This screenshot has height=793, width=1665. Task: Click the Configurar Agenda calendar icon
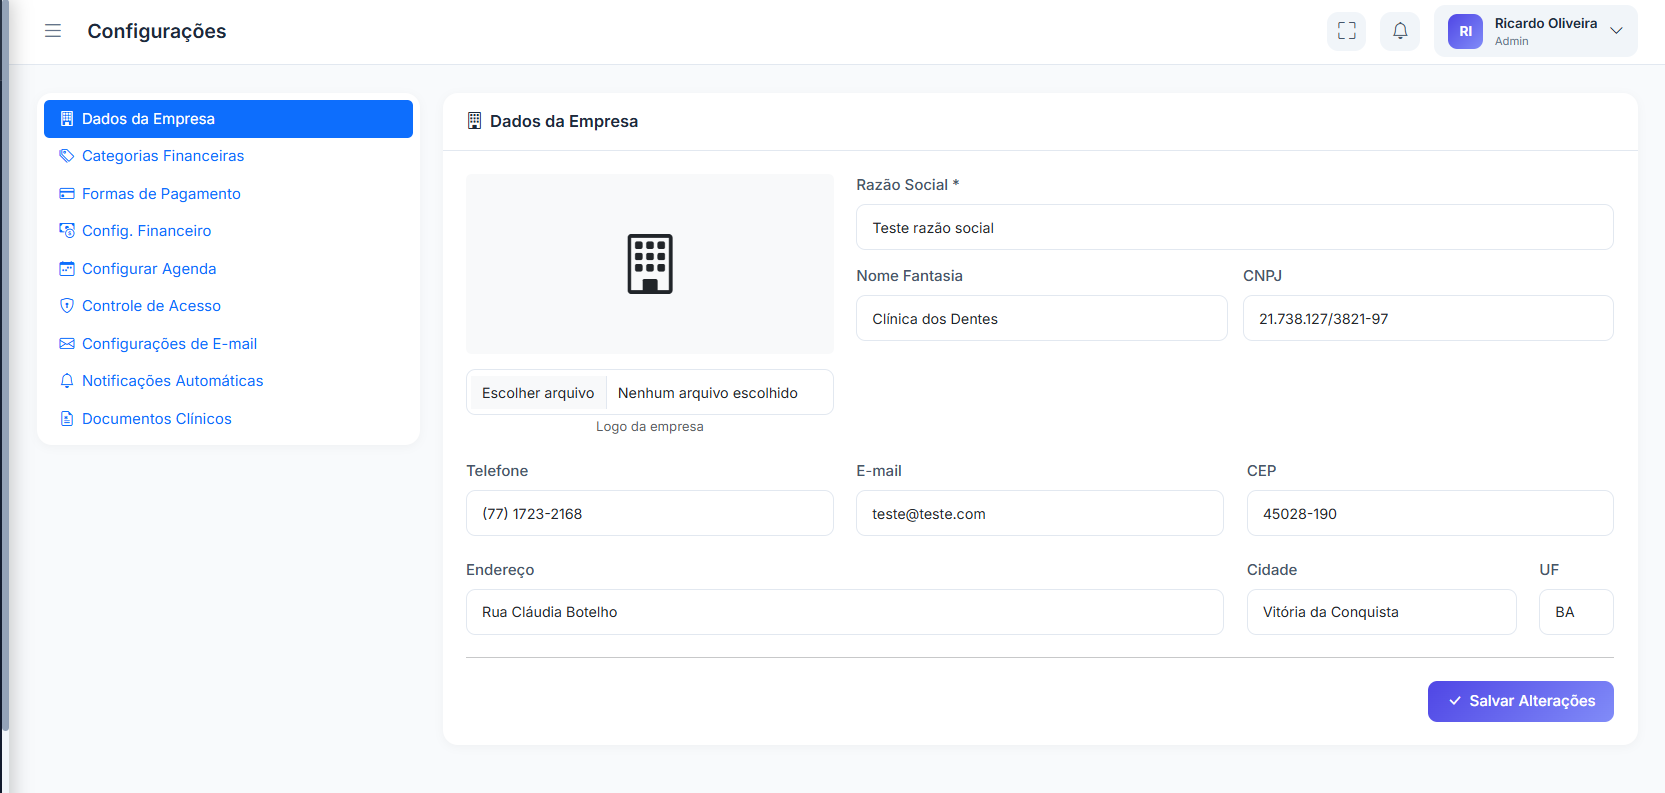pos(67,269)
